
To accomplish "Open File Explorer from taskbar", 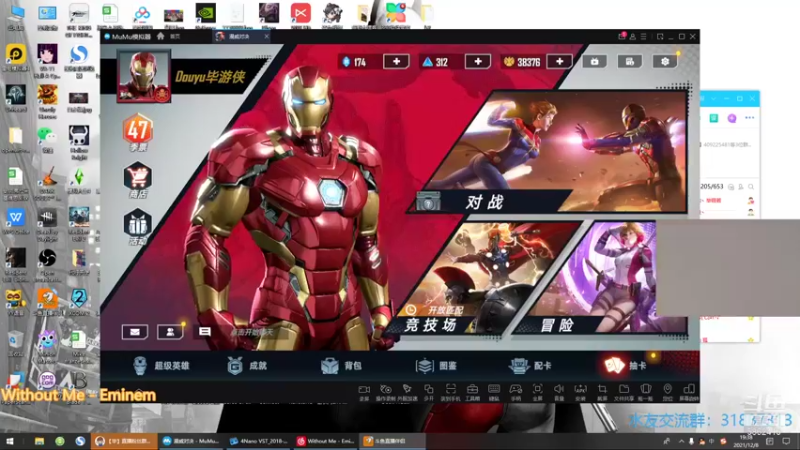I will [x=39, y=441].
